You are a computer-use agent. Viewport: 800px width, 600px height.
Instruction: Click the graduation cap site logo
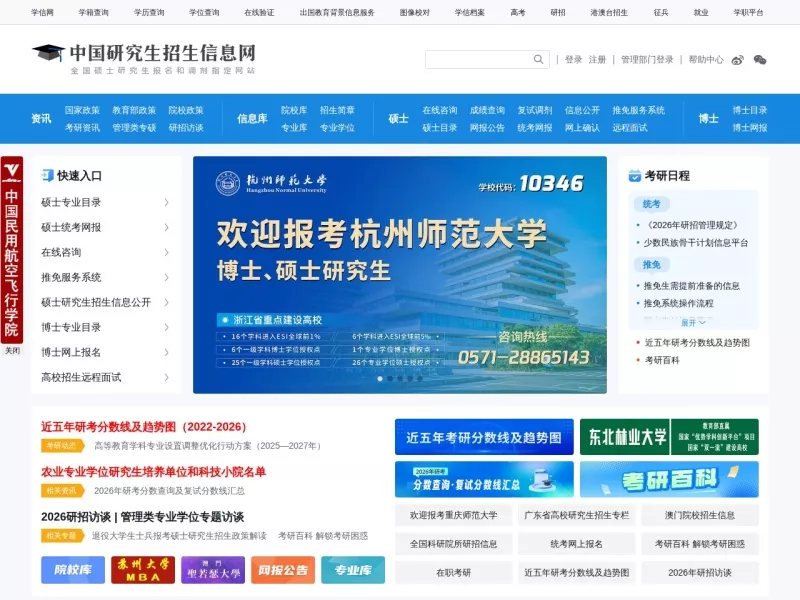pos(48,53)
